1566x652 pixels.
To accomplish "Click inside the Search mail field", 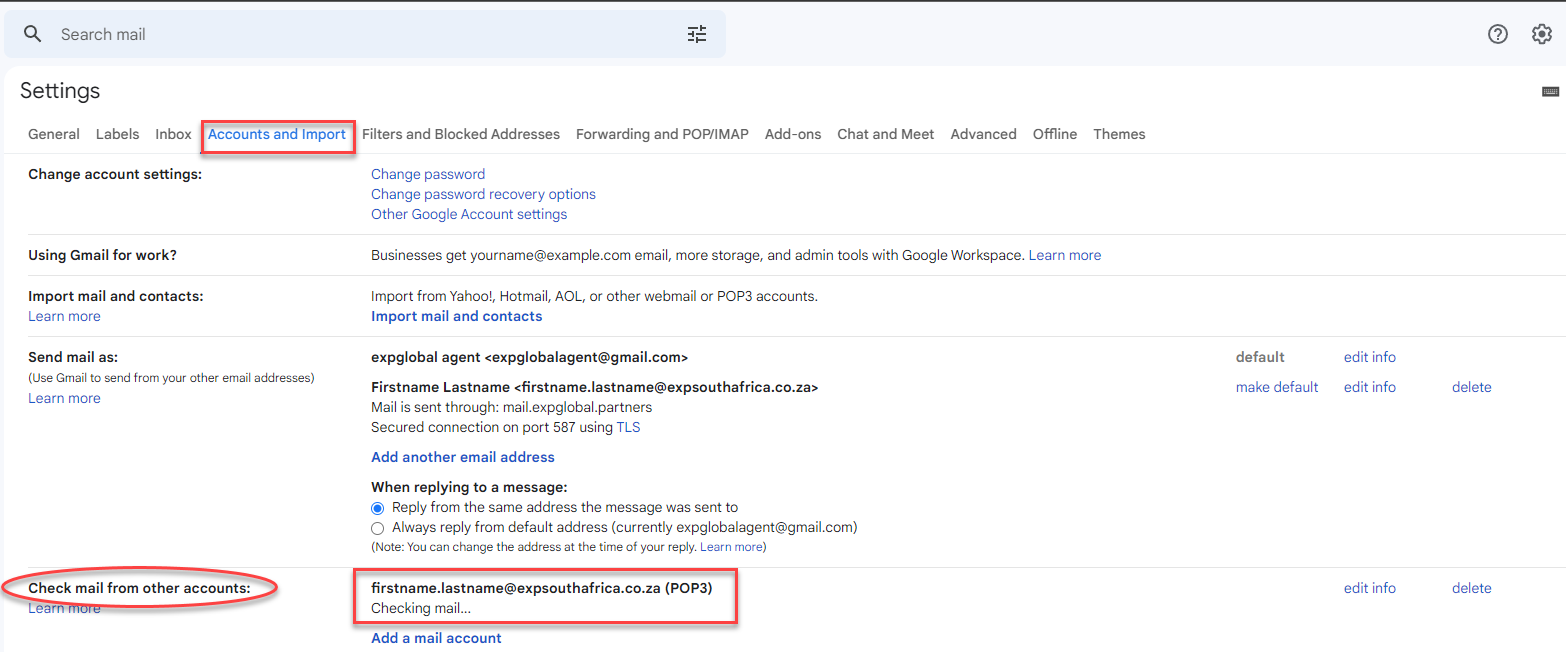I will [x=360, y=34].
